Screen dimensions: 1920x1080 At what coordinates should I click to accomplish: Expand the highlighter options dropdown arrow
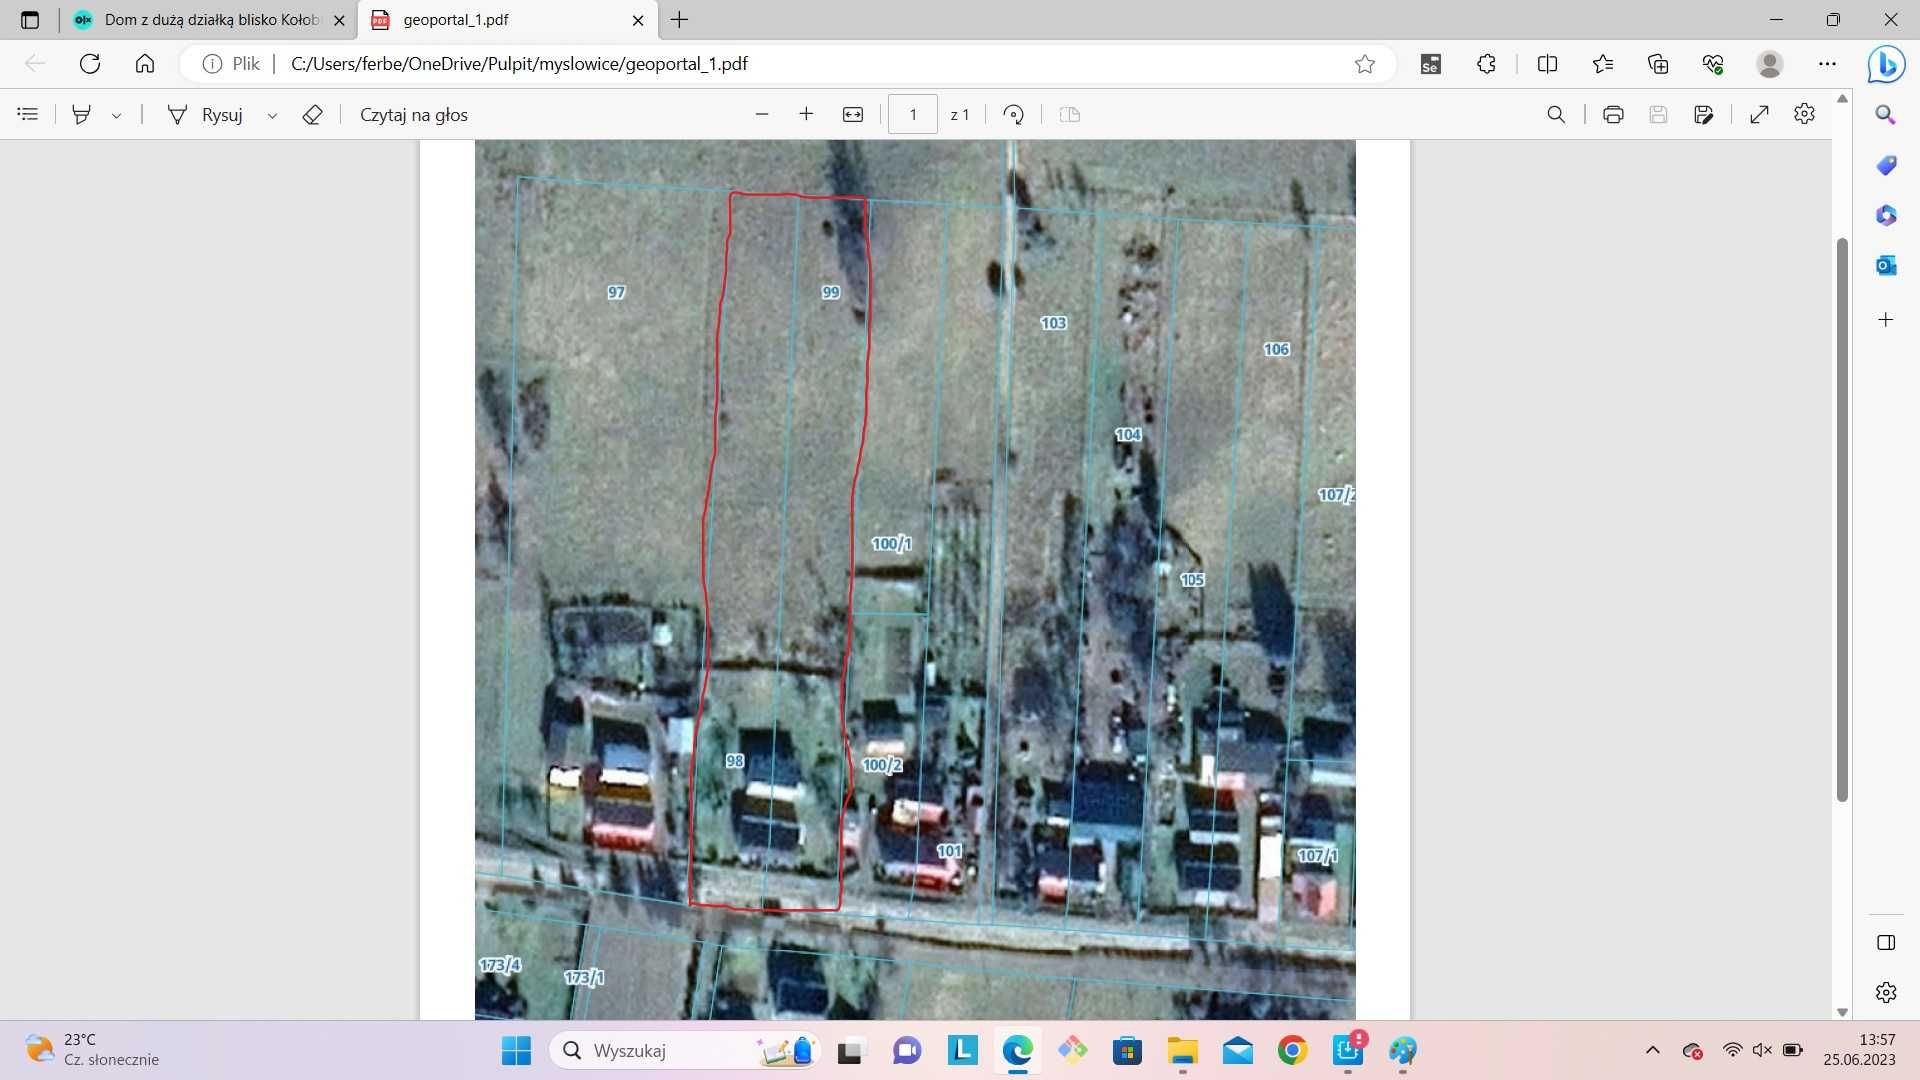coord(116,115)
